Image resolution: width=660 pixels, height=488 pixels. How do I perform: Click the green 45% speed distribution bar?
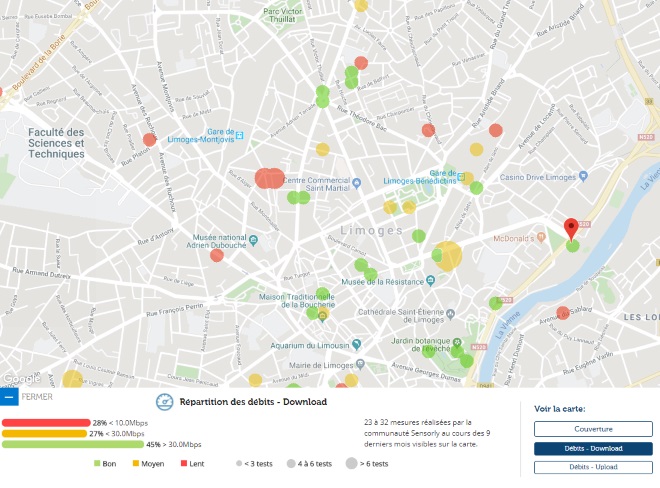click(x=73, y=444)
